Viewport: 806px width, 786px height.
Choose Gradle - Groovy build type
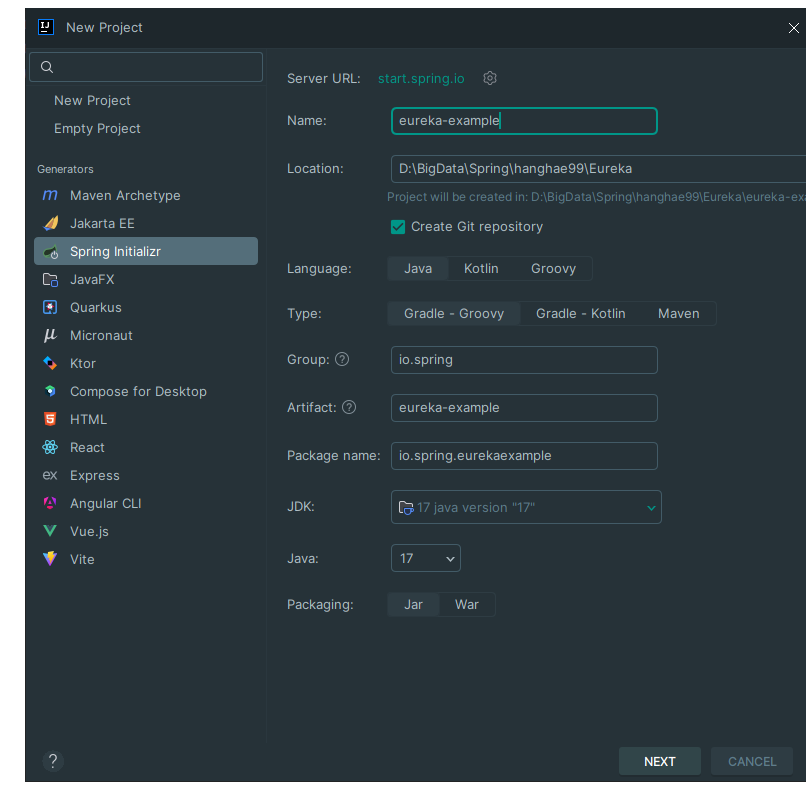coord(454,314)
